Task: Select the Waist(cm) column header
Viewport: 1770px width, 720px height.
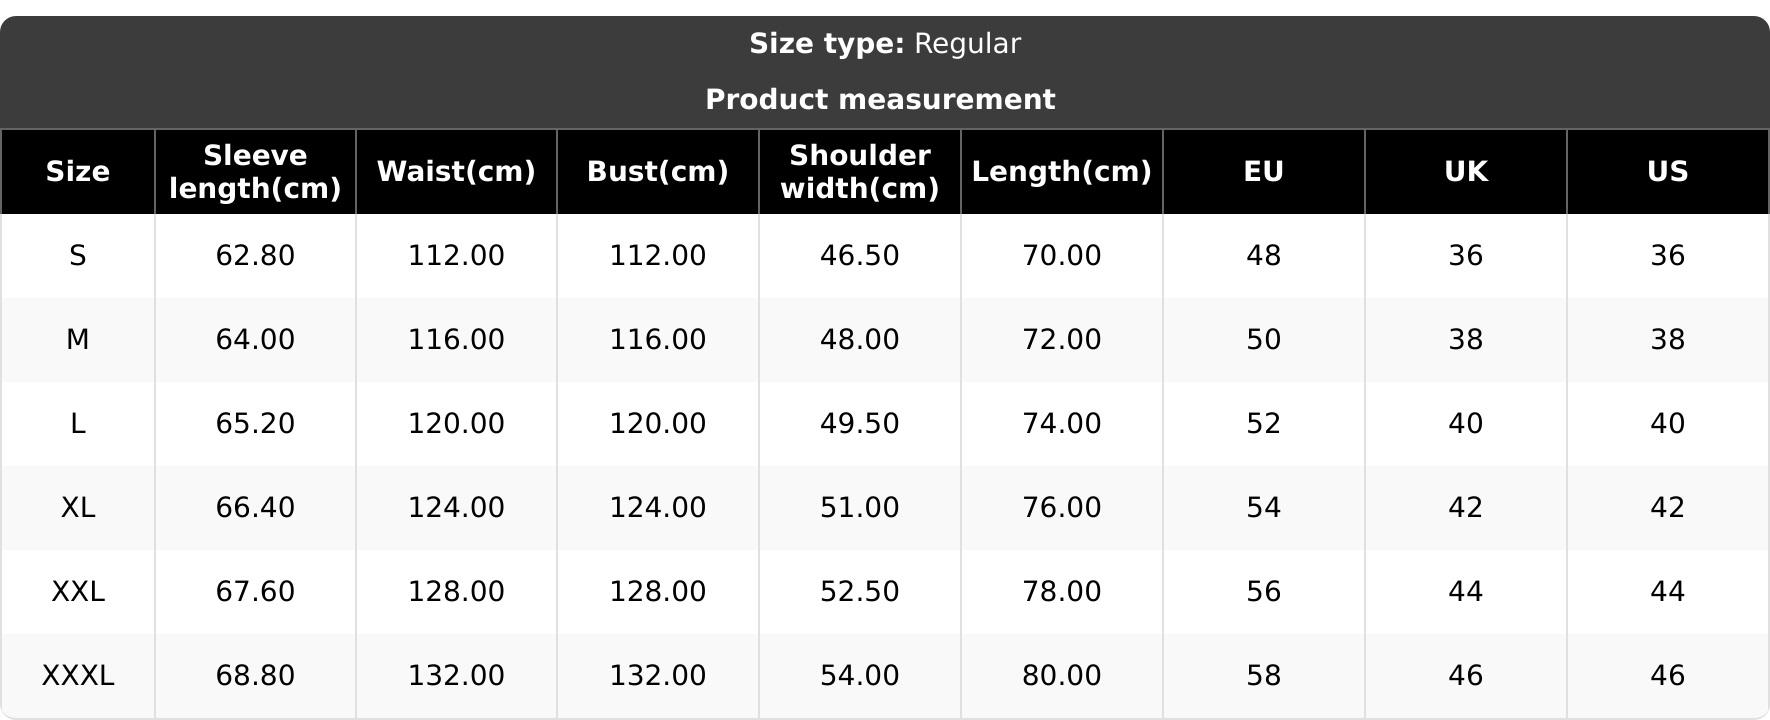Action: pyautogui.click(x=456, y=171)
